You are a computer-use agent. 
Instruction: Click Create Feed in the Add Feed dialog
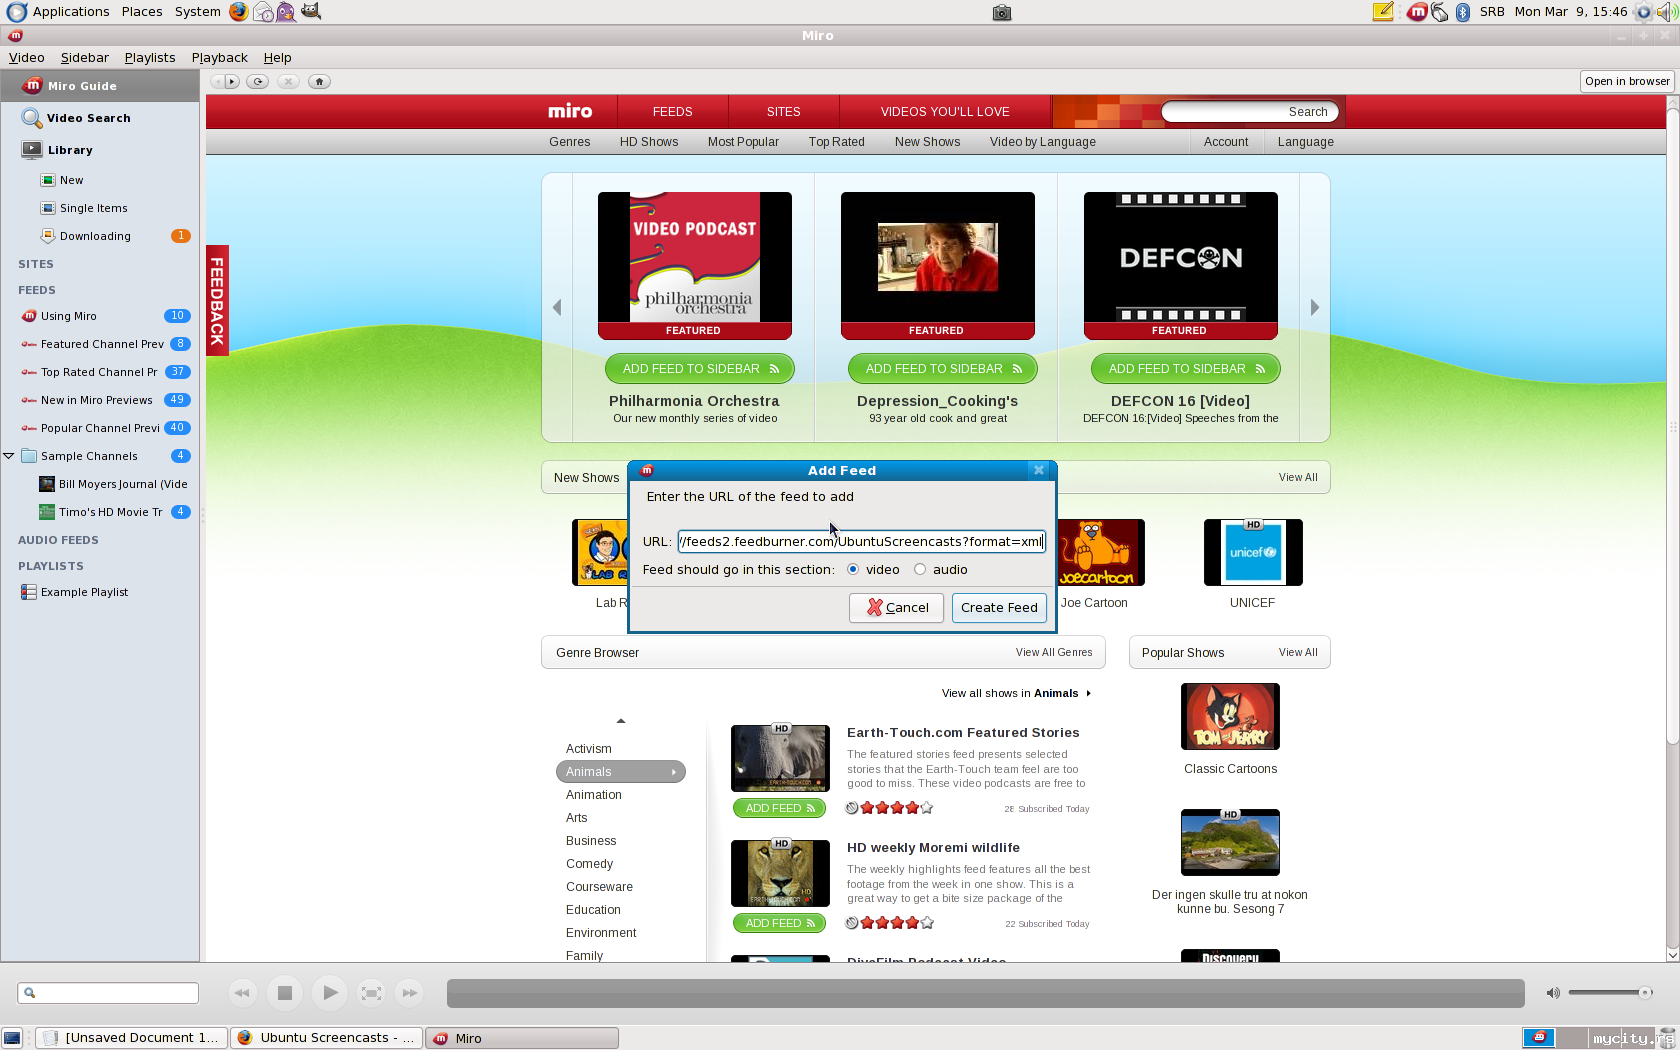click(x=999, y=608)
